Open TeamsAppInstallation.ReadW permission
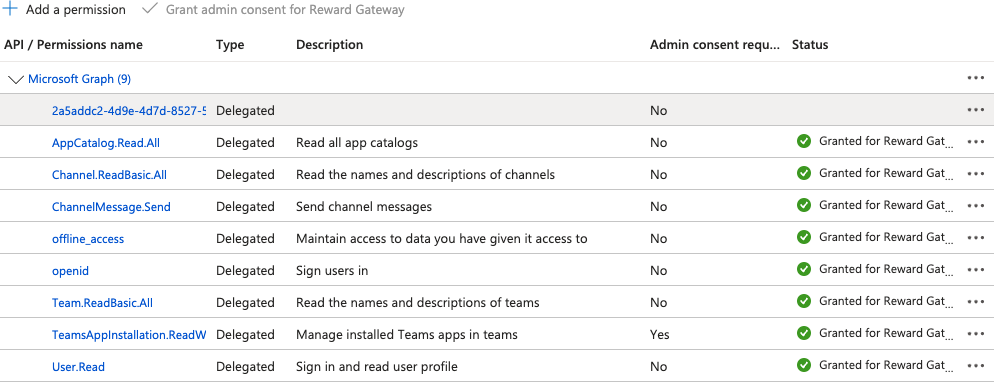The image size is (999, 386). 129,334
